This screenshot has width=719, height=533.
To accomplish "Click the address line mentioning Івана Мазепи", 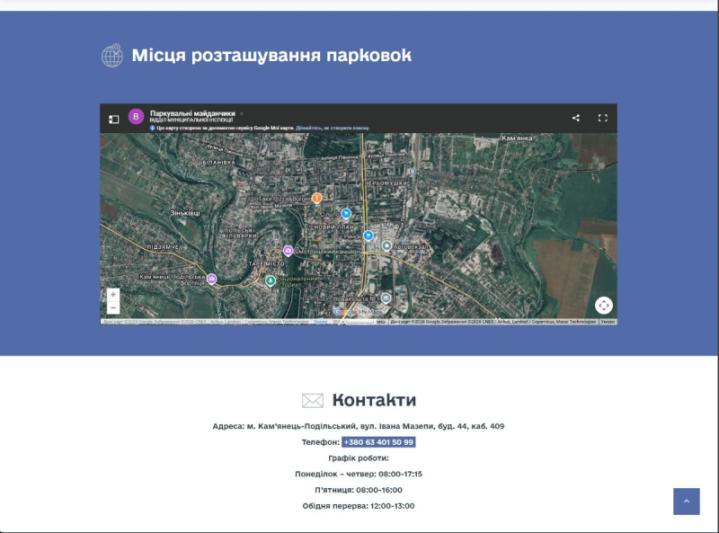I will (359, 426).
